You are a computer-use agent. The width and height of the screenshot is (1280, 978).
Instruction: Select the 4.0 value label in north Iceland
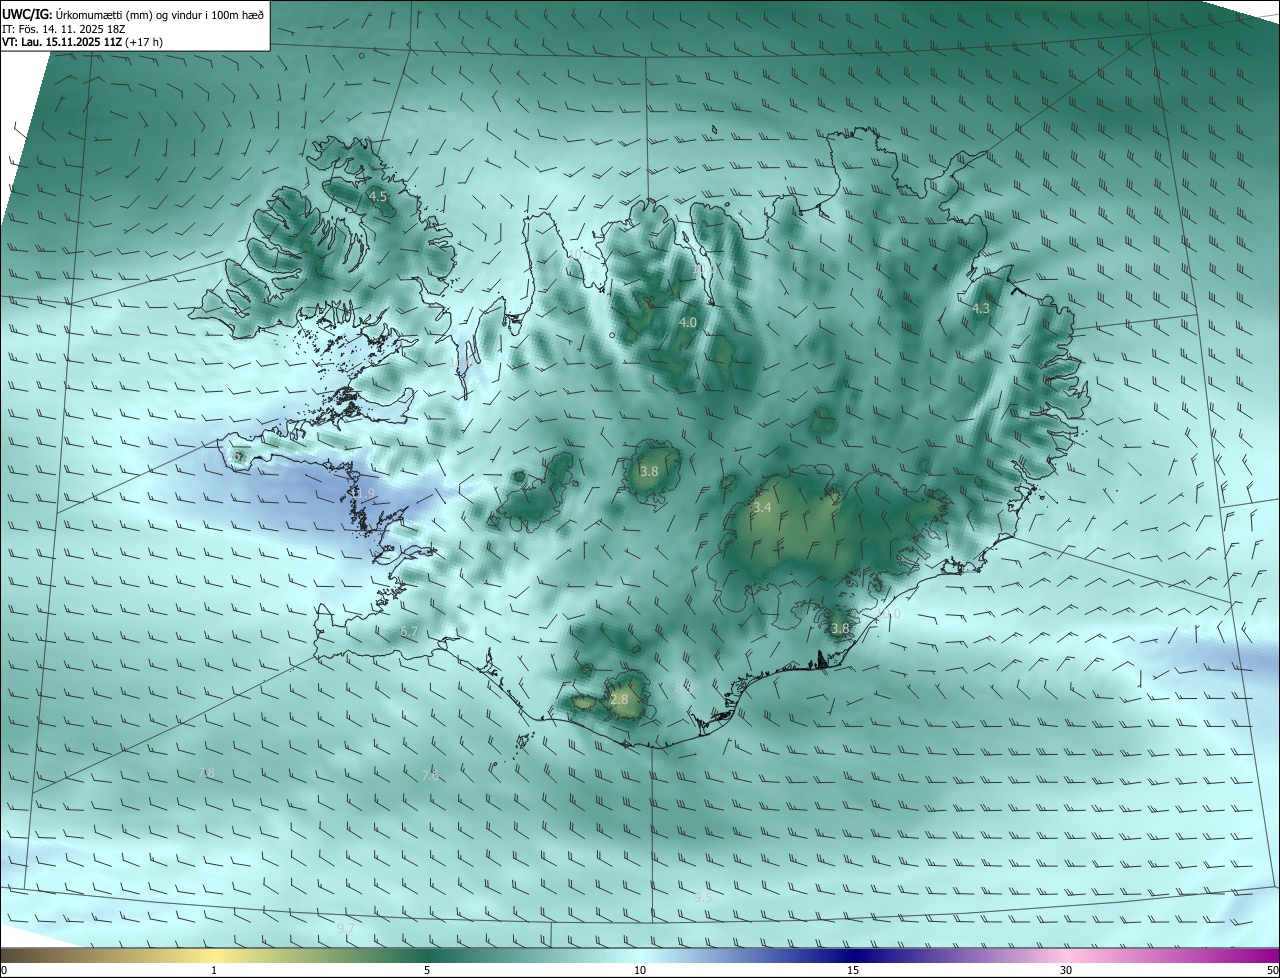coord(688,323)
